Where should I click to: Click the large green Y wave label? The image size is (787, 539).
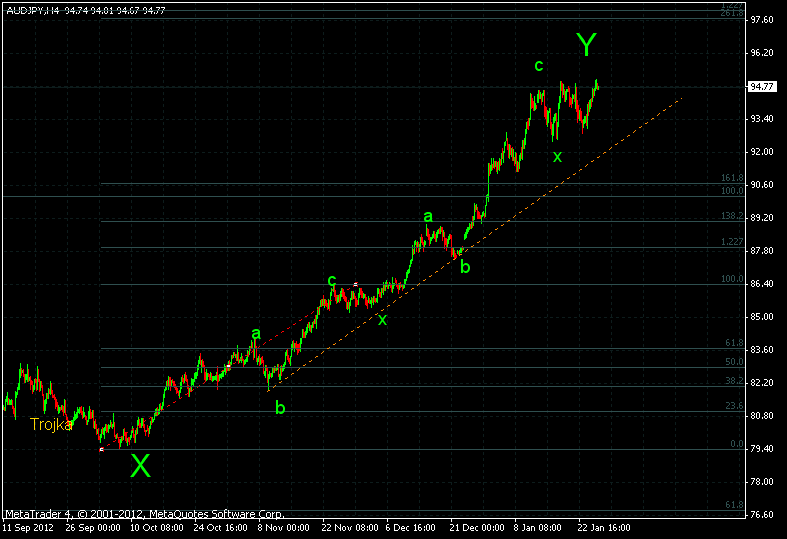pos(586,45)
